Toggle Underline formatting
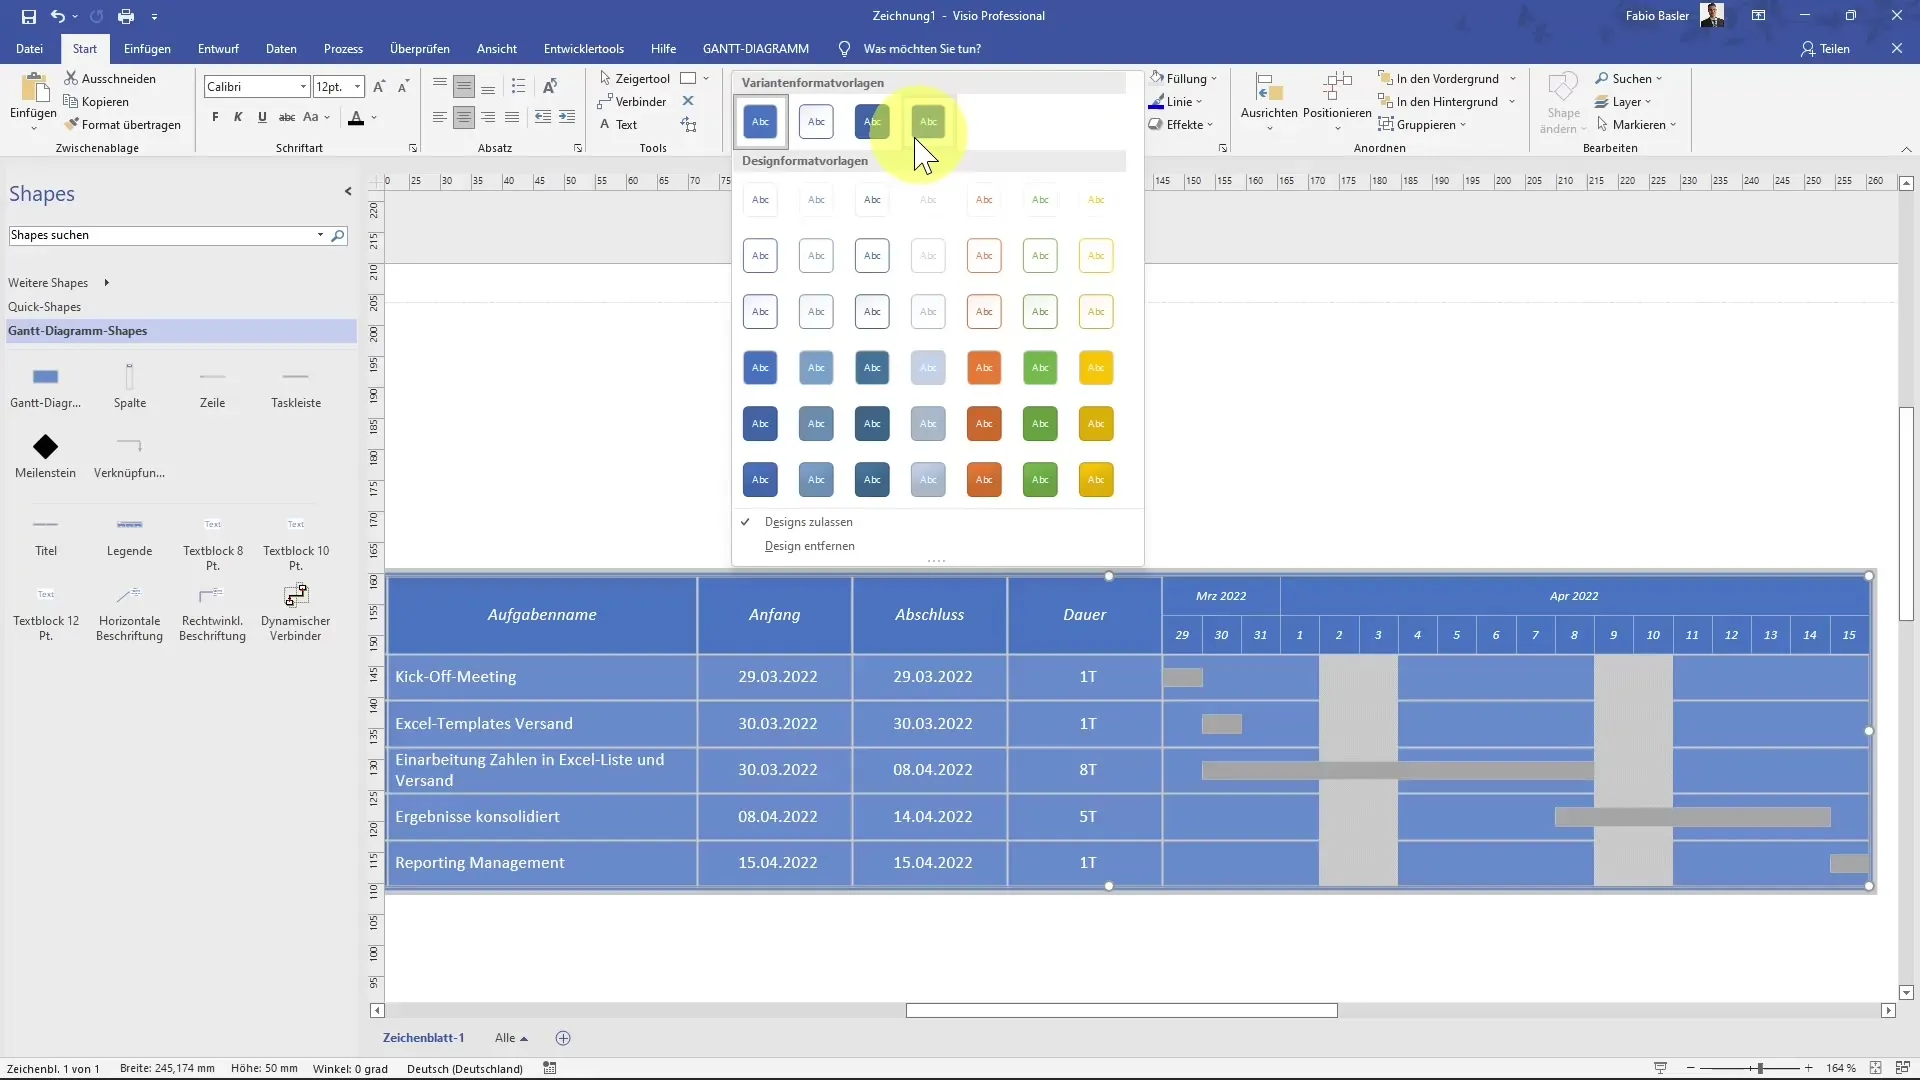Screen dimensions: 1920x1080 click(262, 117)
